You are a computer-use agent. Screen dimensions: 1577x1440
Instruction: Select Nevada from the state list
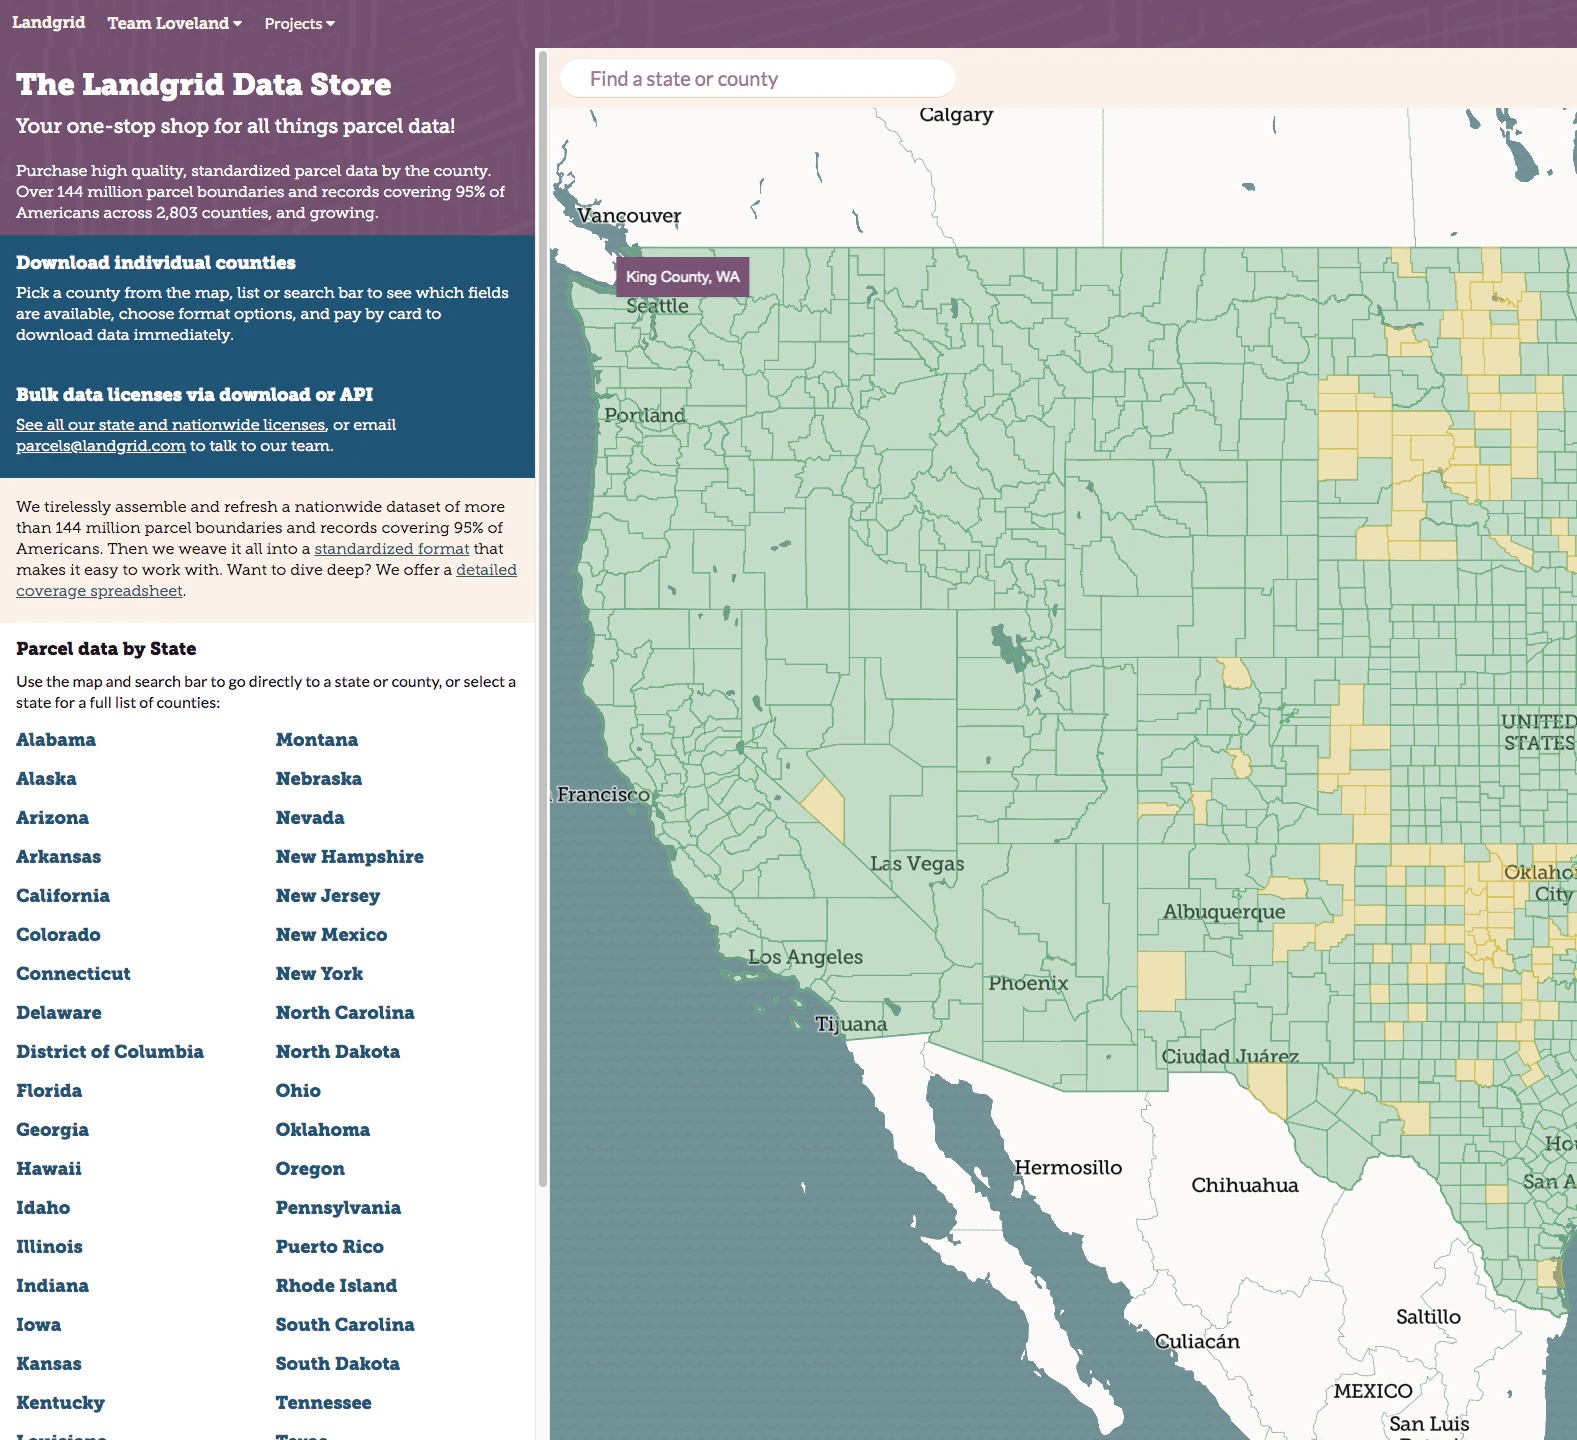pos(310,818)
